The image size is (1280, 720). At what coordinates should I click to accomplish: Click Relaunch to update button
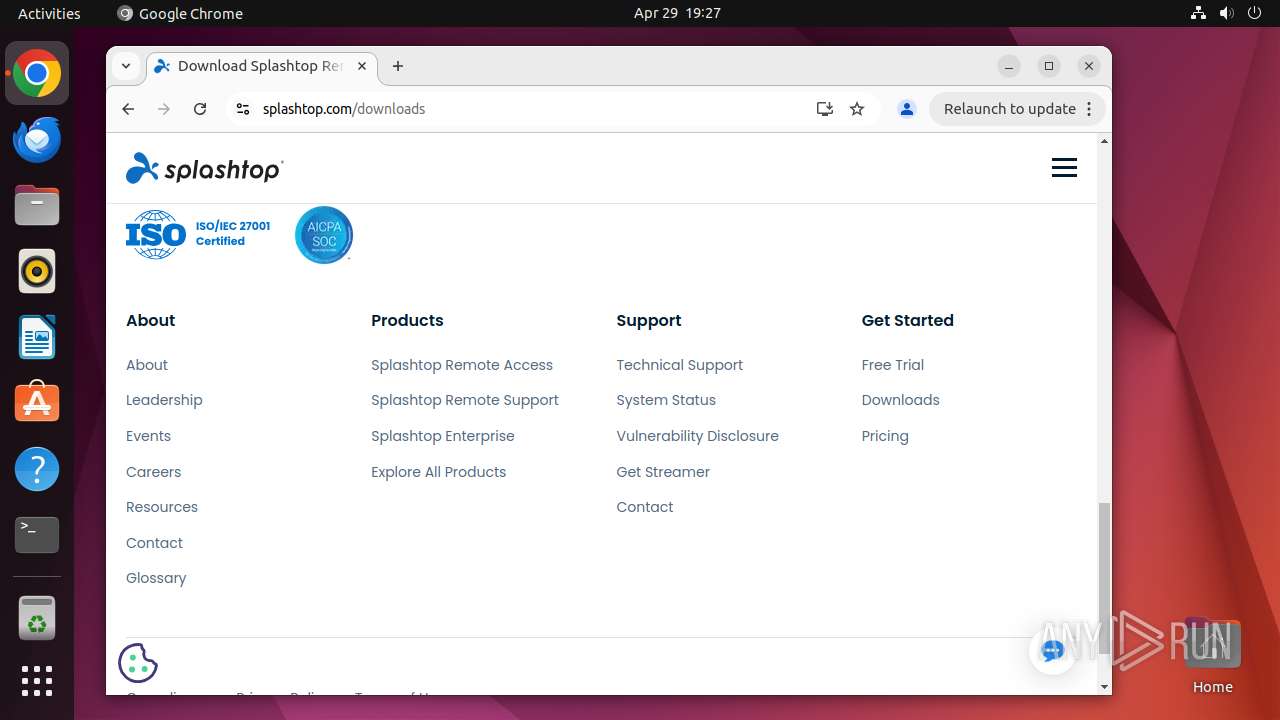(x=1009, y=109)
